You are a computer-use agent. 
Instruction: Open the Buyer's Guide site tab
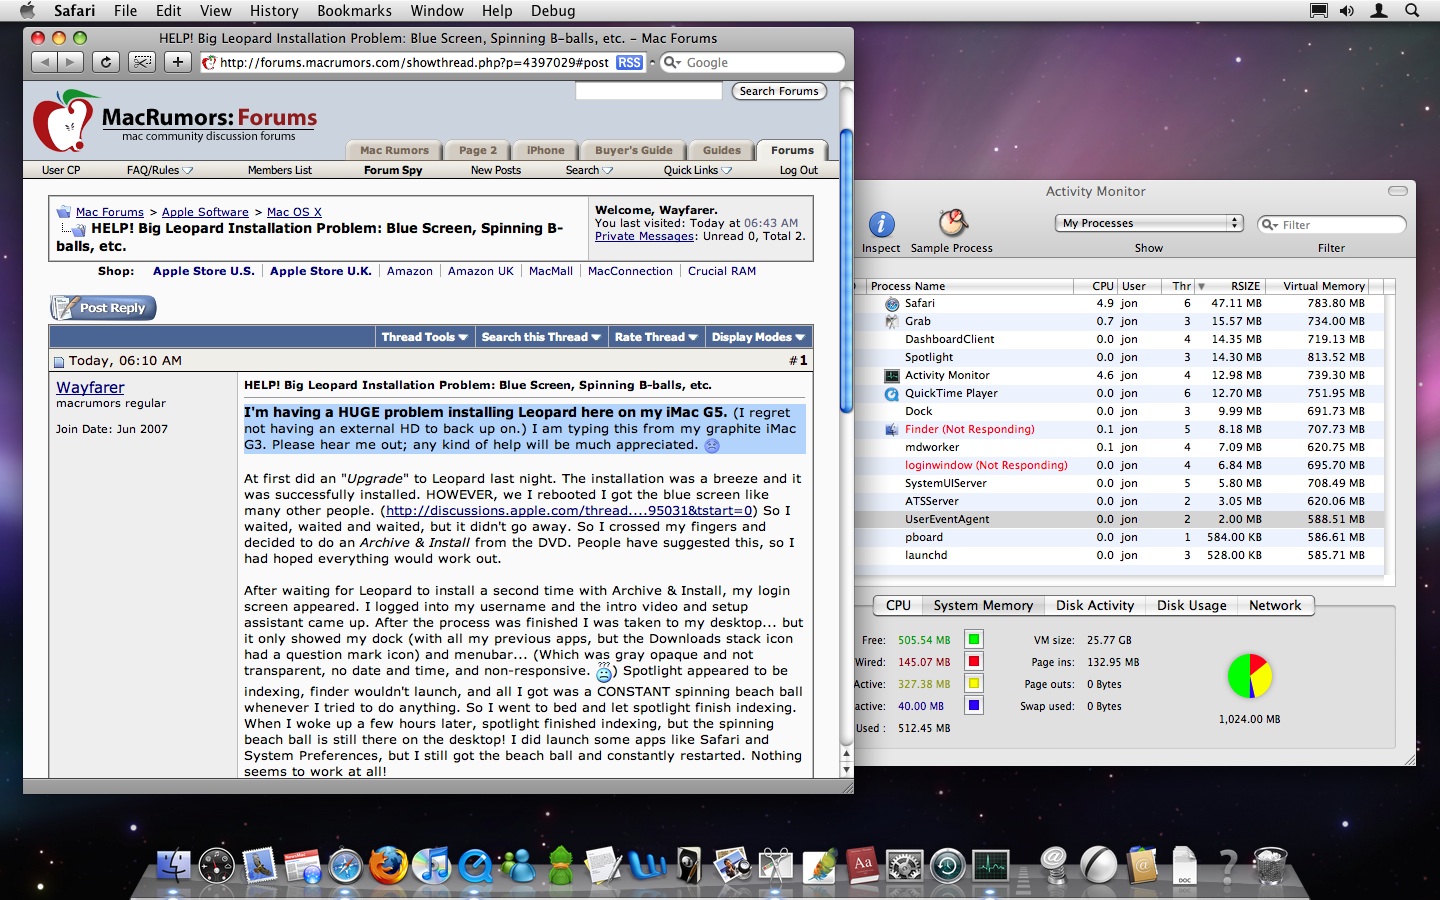tap(634, 150)
